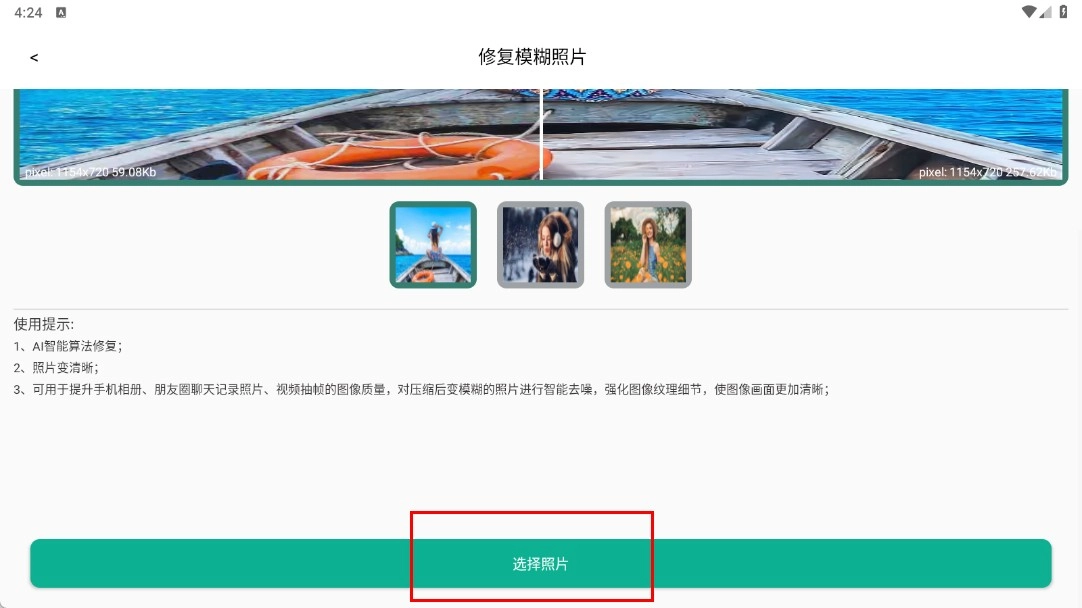Tap the cellular signal icon
This screenshot has width=1082, height=608.
[1045, 12]
